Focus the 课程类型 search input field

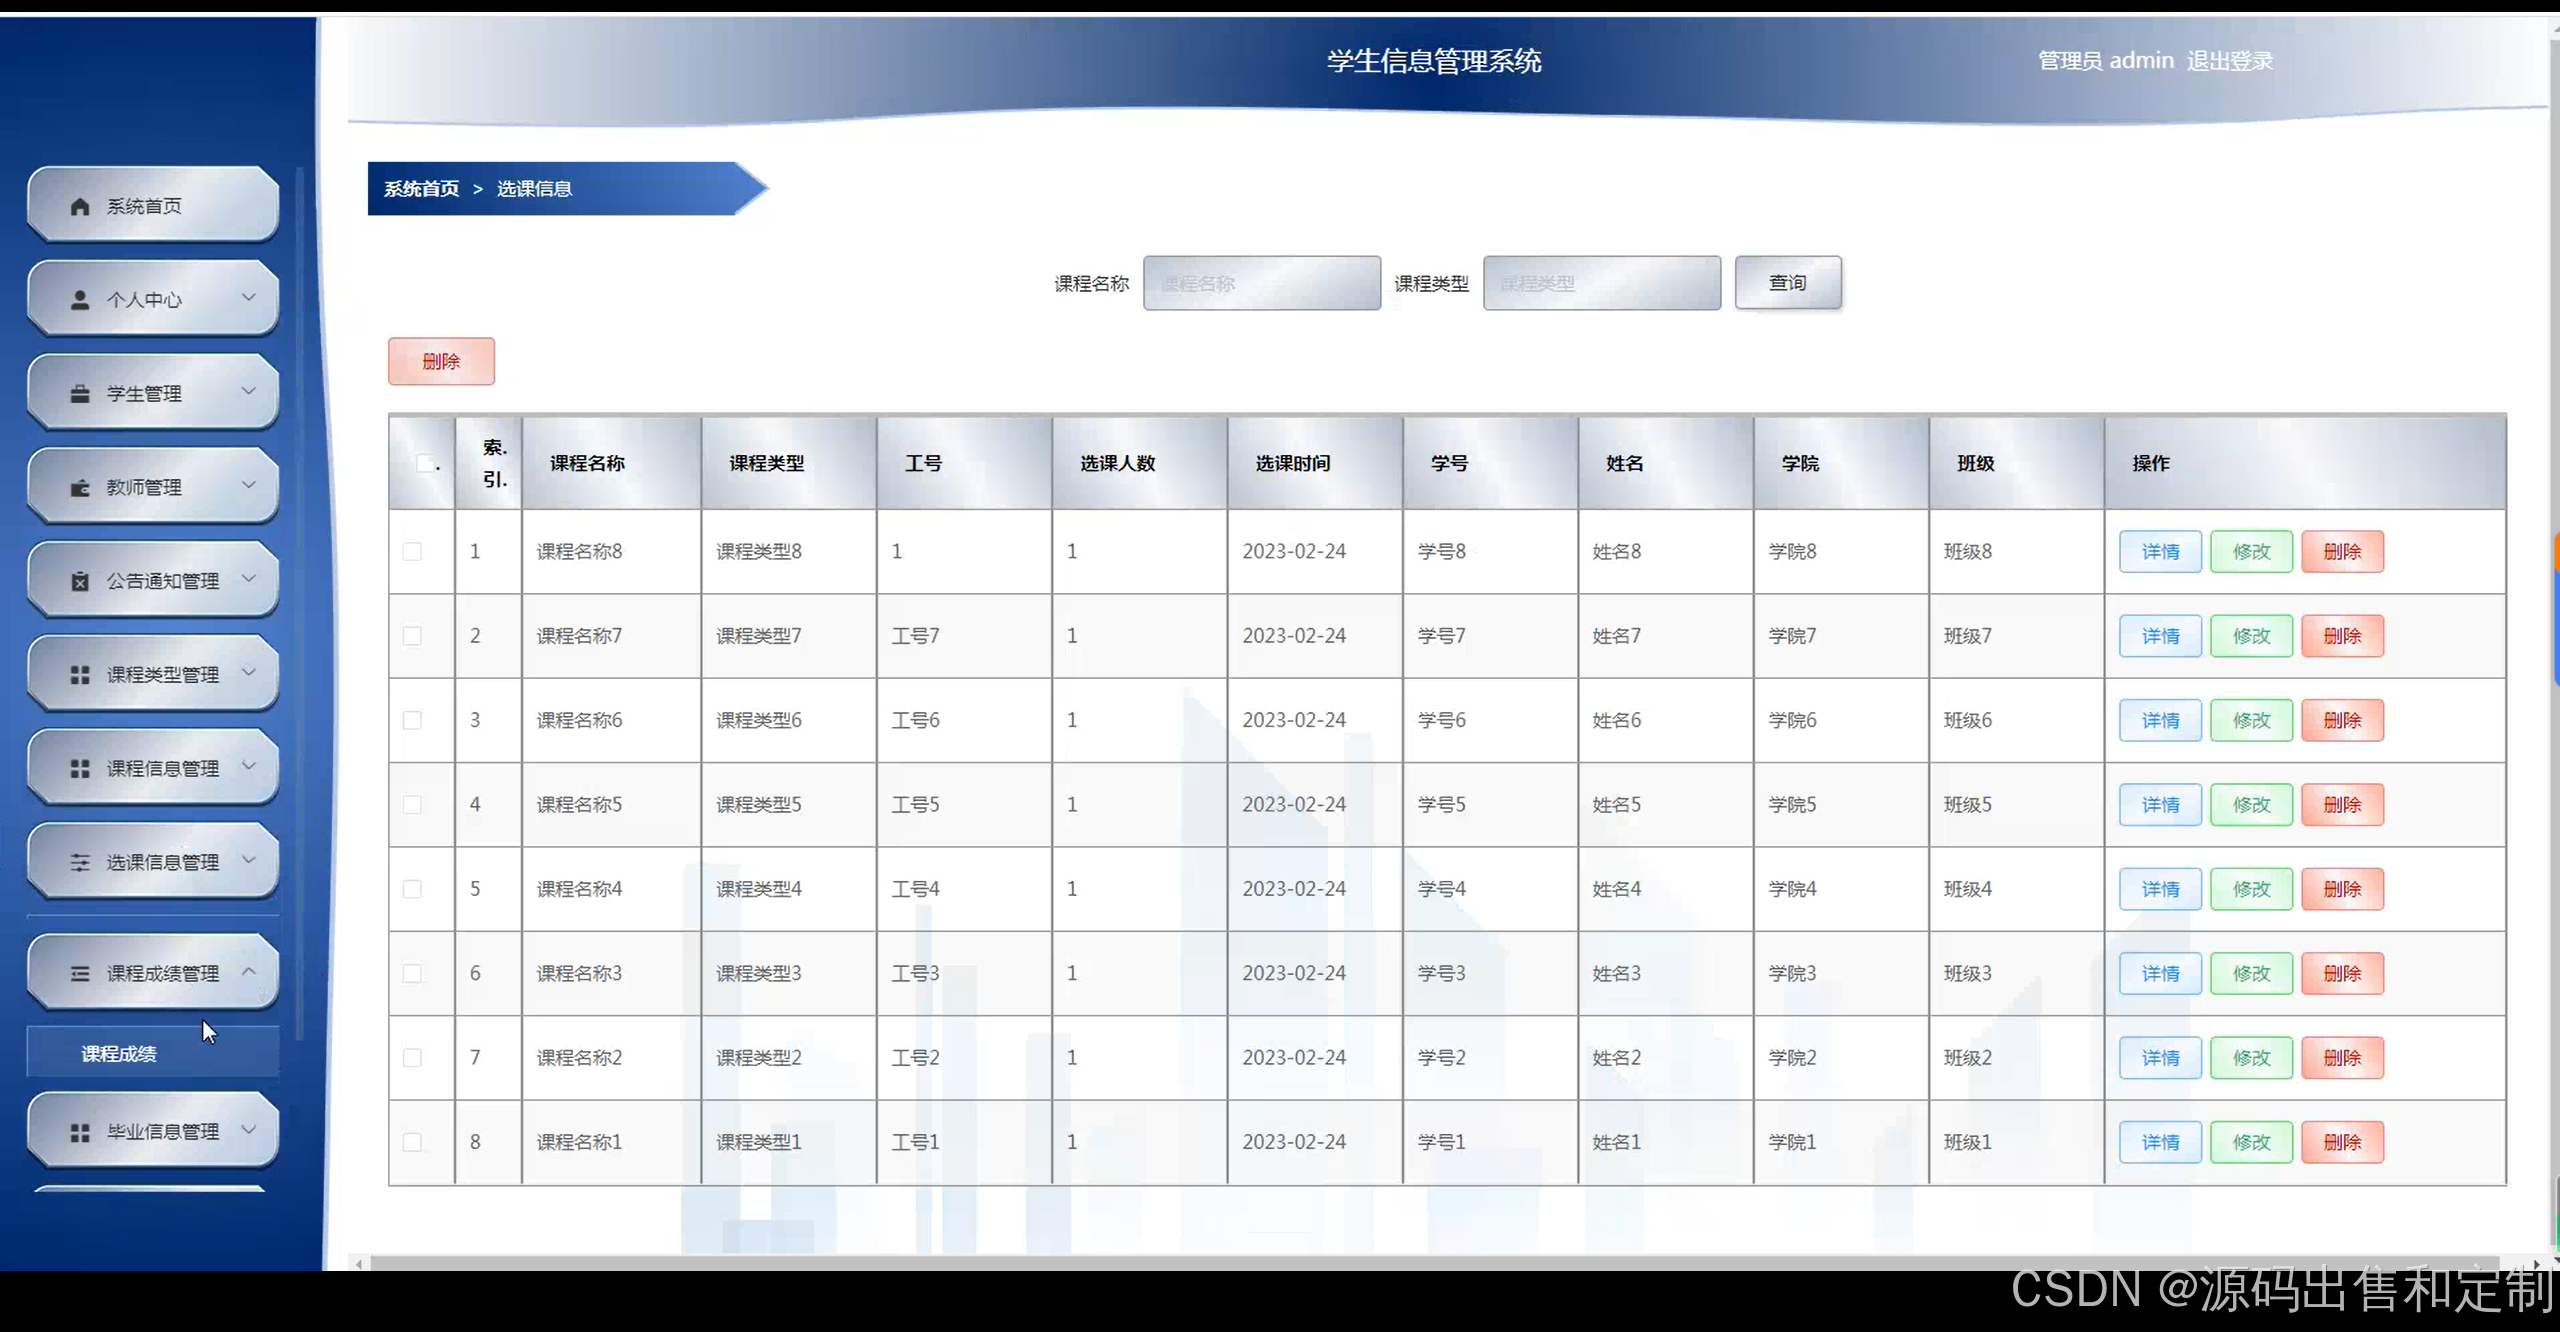pos(1601,283)
